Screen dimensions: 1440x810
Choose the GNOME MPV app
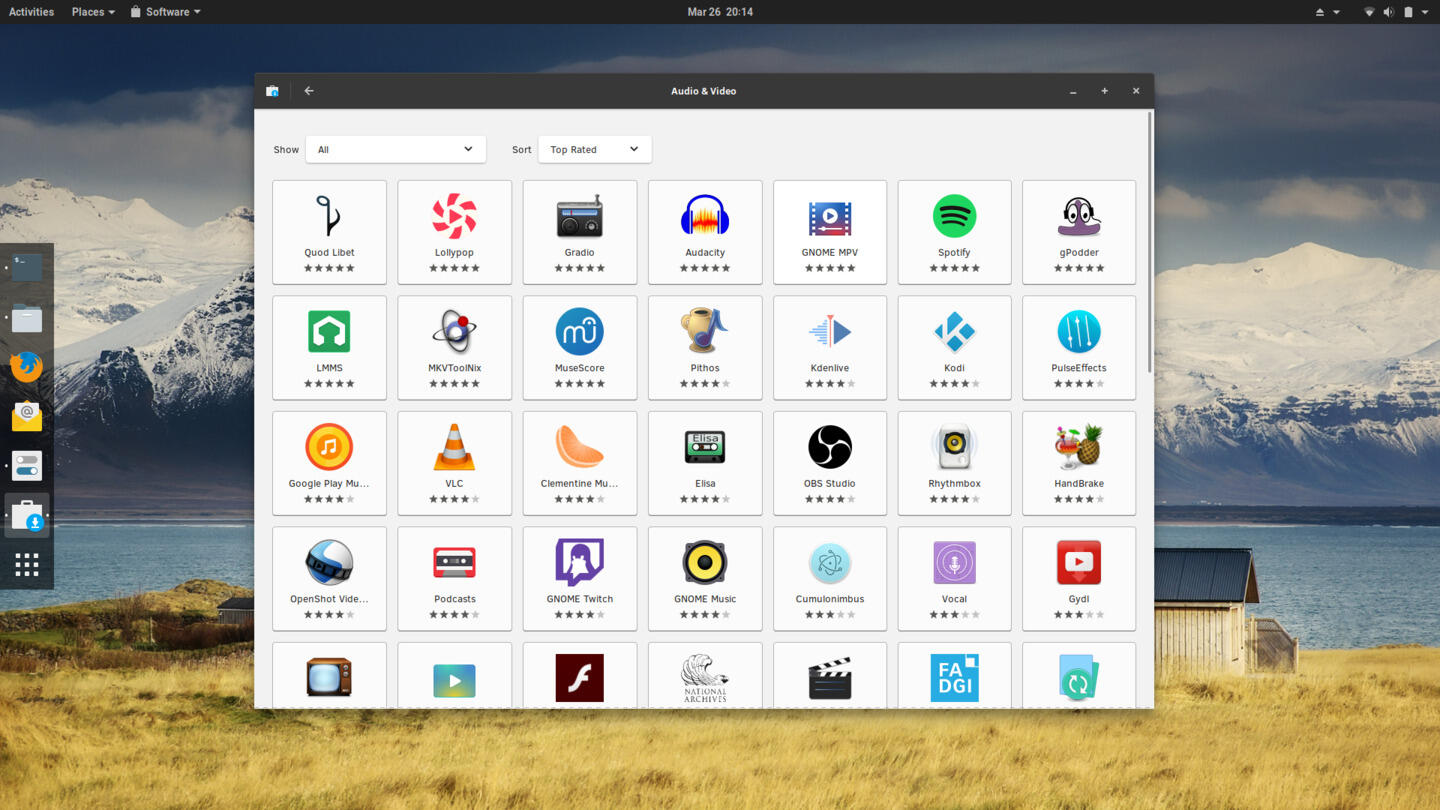pos(829,232)
